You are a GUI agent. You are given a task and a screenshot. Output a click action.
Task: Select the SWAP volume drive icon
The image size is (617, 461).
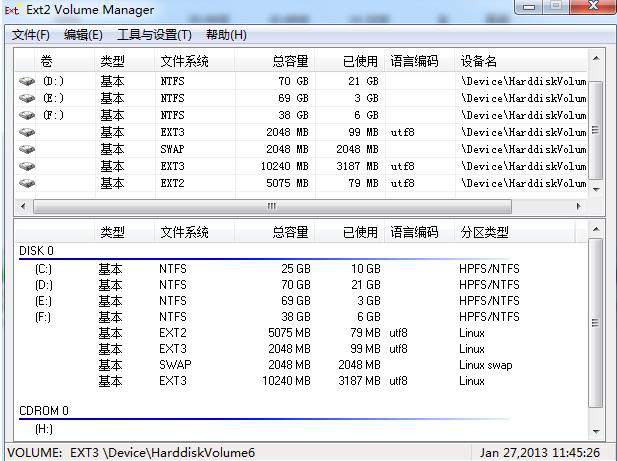(x=27, y=149)
